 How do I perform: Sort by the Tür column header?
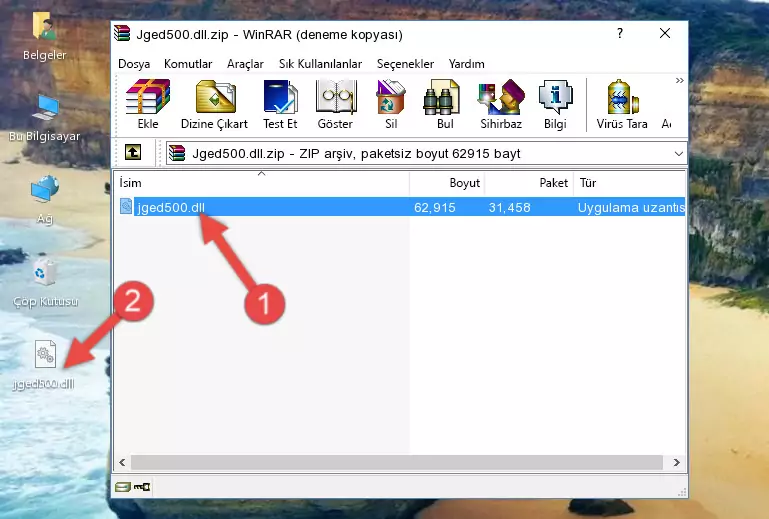(x=629, y=183)
